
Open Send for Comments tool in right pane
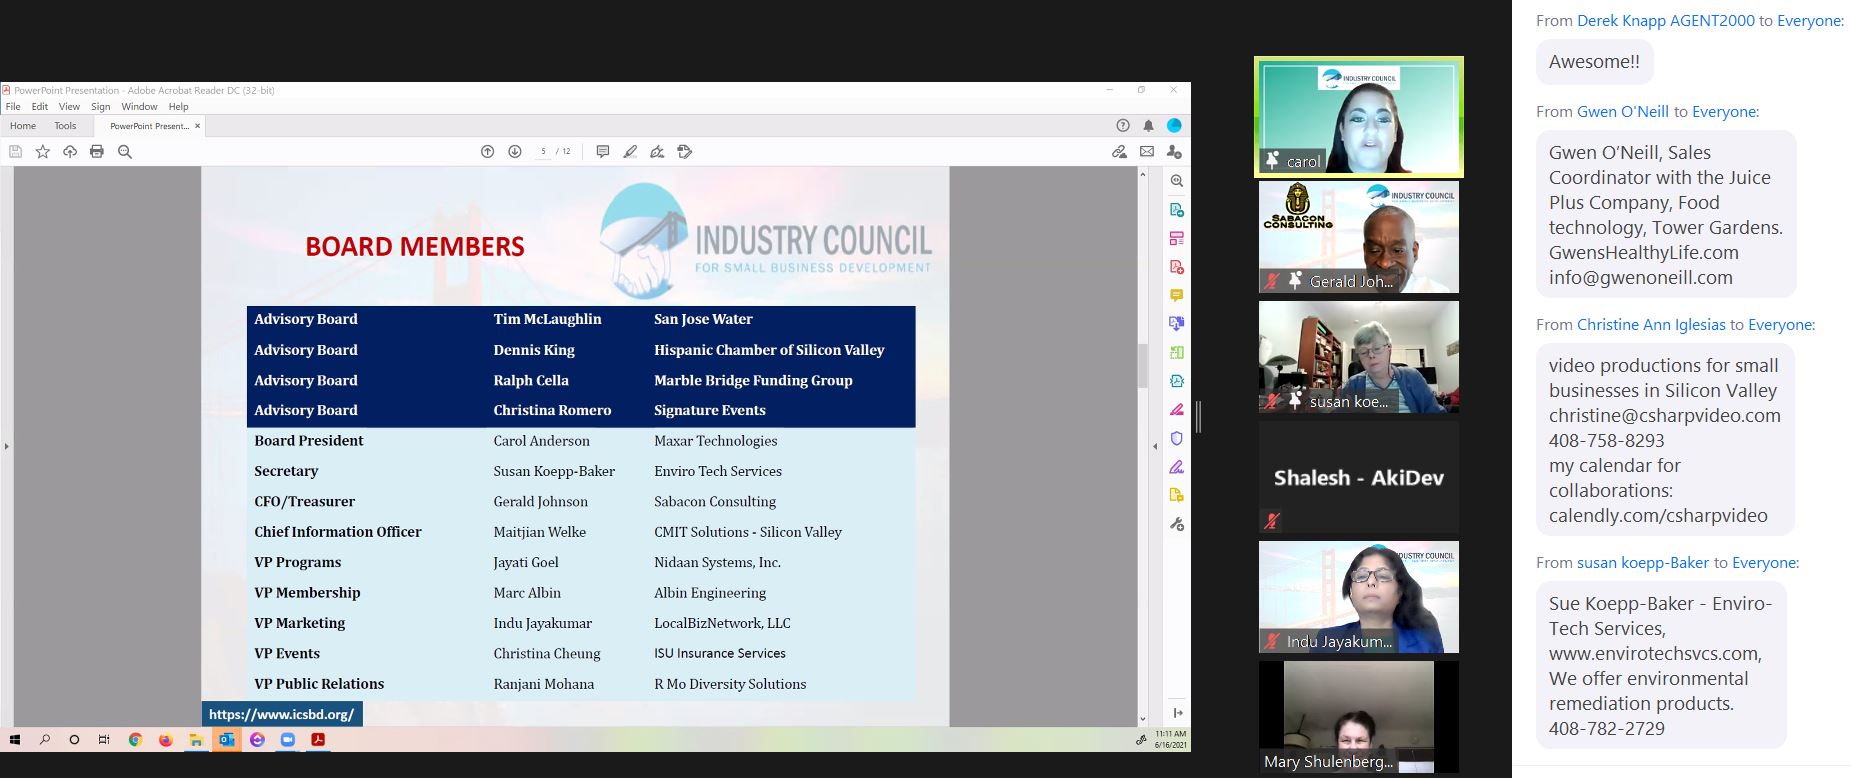[x=1177, y=495]
